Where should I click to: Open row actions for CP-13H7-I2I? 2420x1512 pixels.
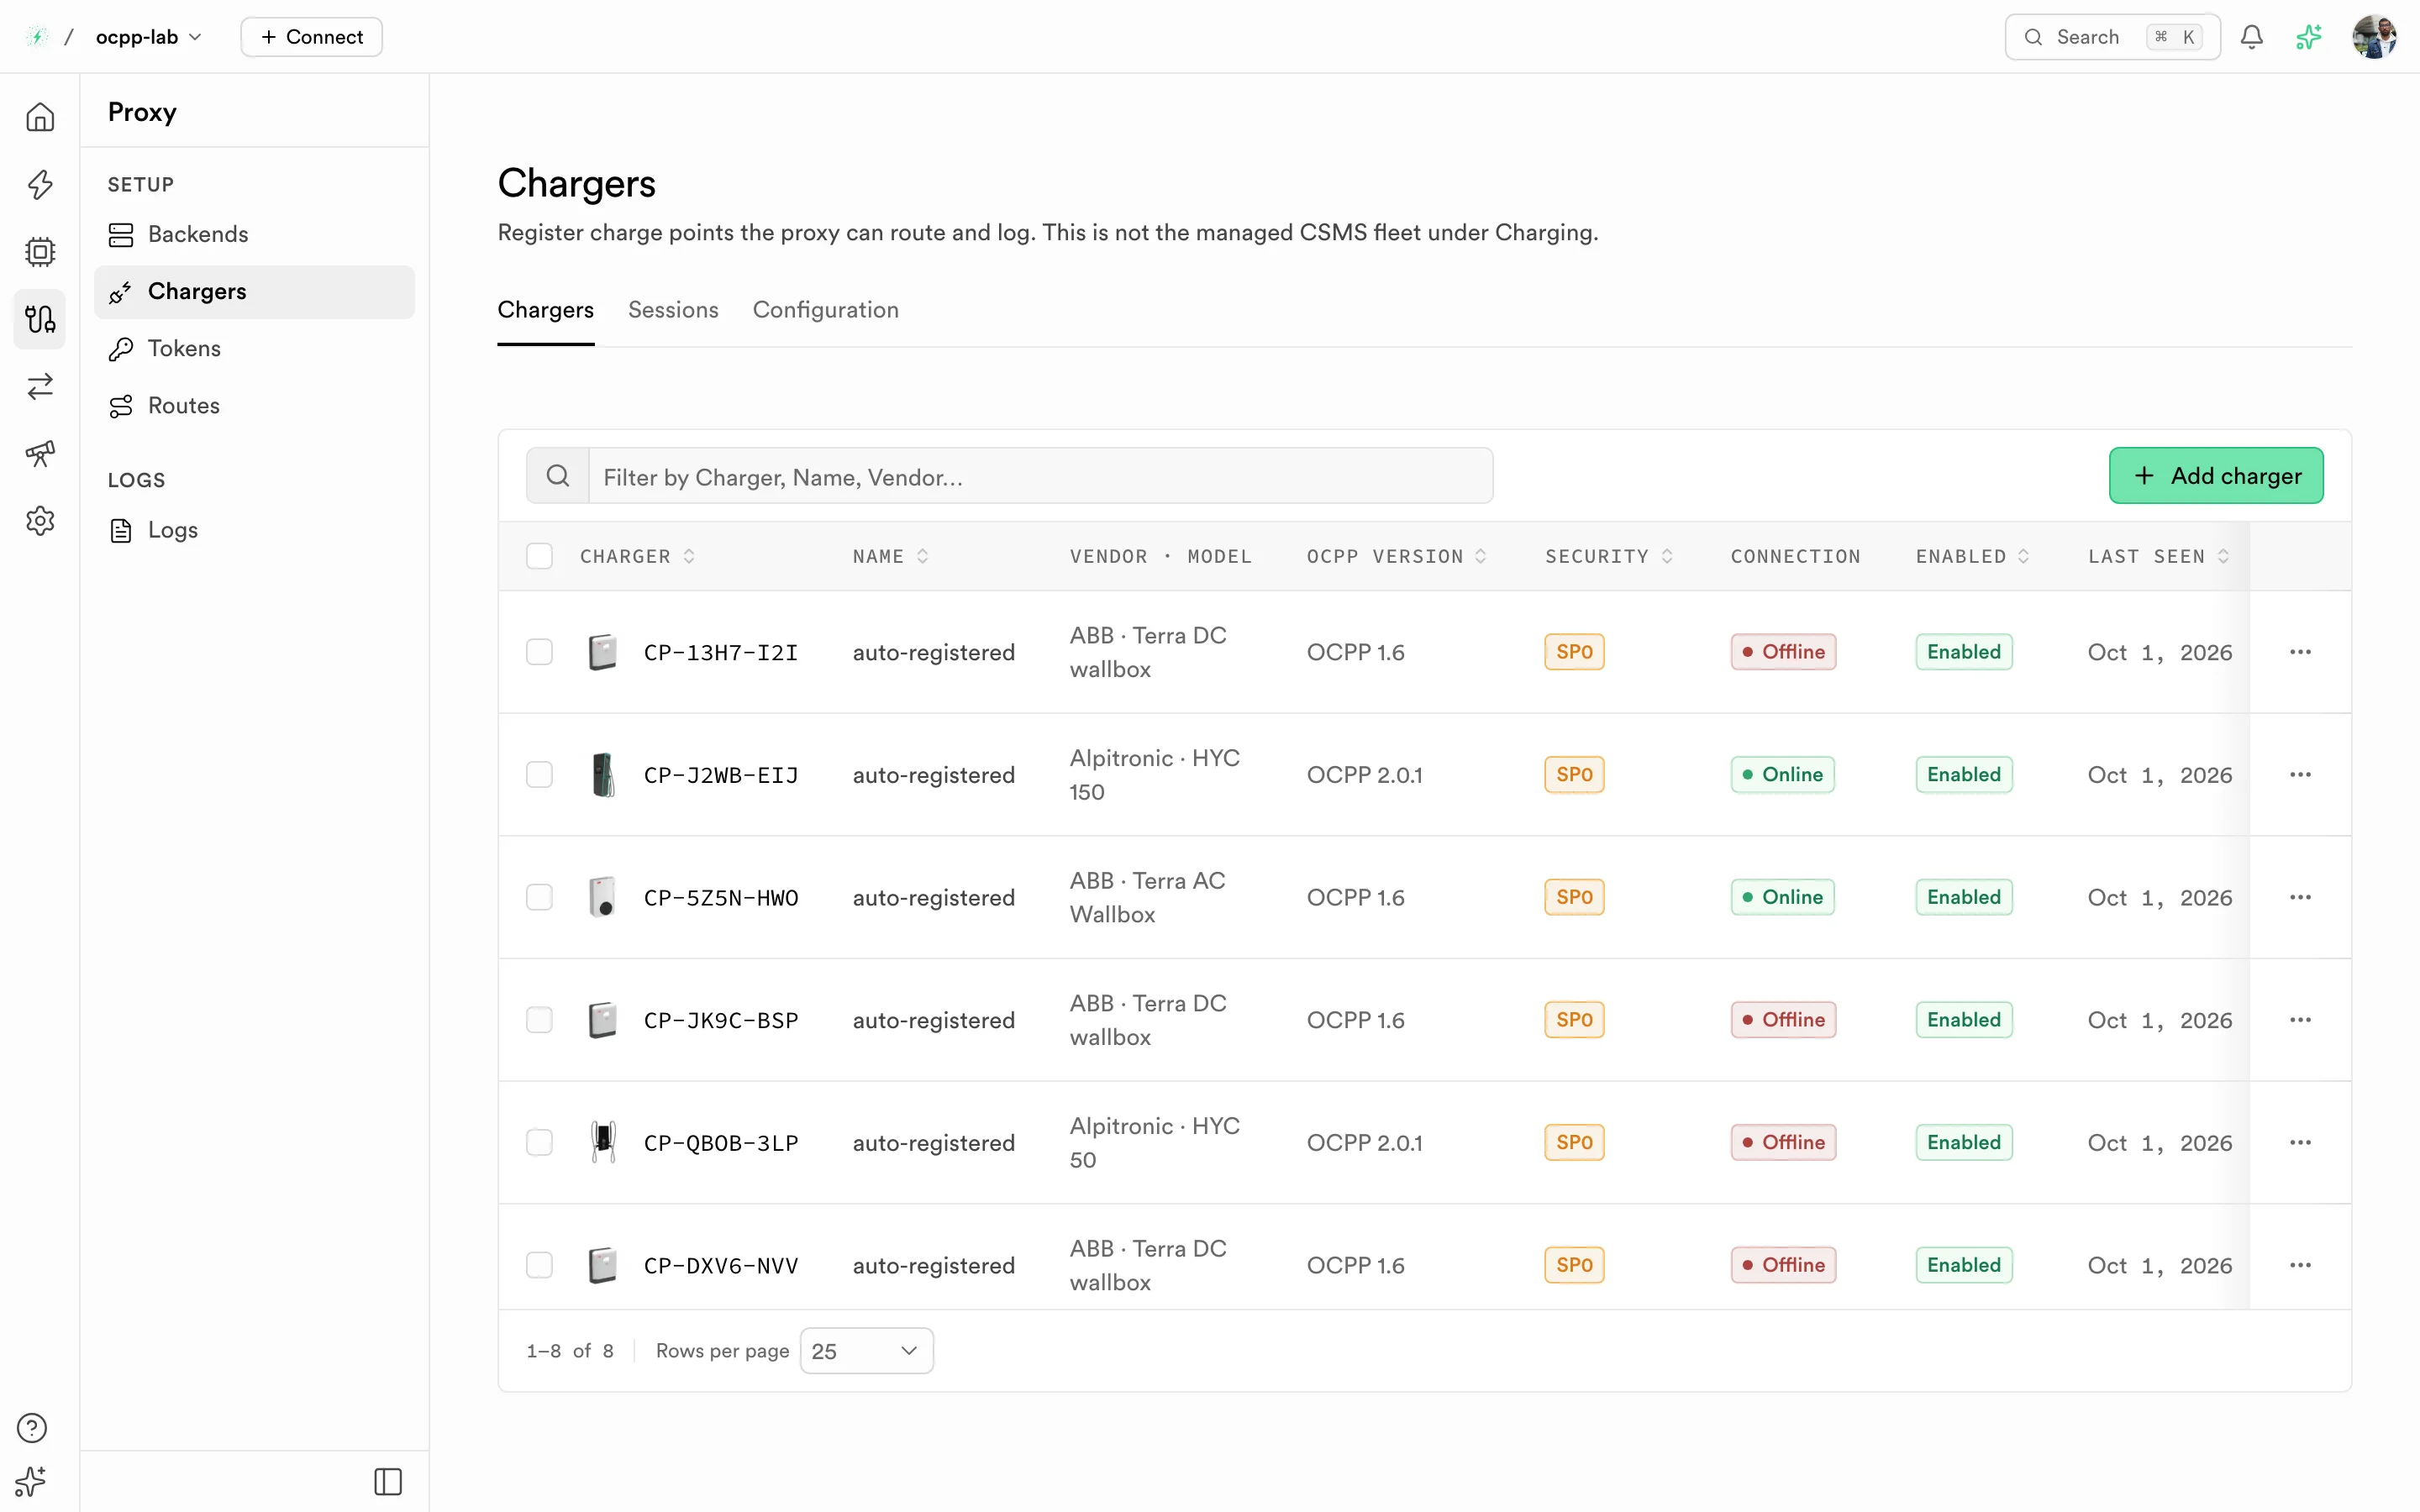(2300, 652)
